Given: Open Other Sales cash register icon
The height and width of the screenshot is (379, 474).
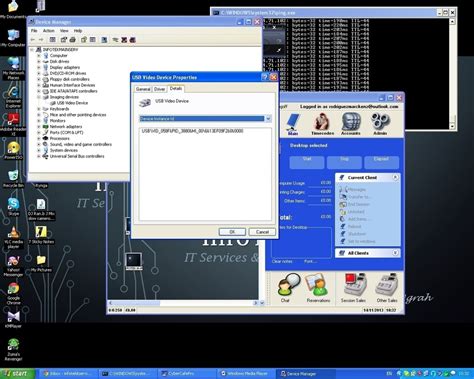Looking at the screenshot, I should [387, 288].
